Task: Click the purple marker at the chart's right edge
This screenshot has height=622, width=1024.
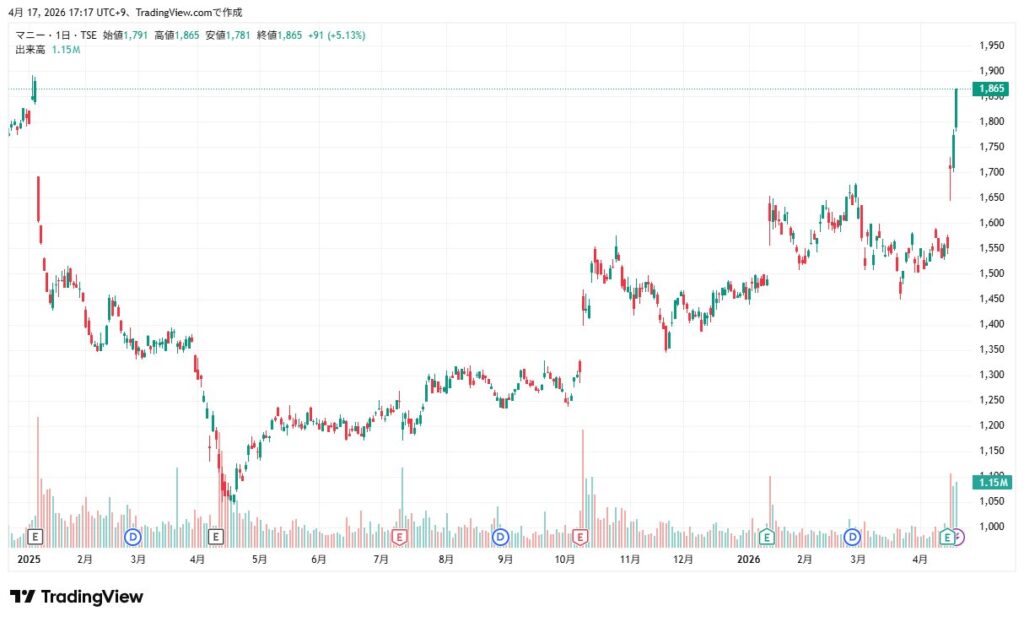Action: pos(958,537)
